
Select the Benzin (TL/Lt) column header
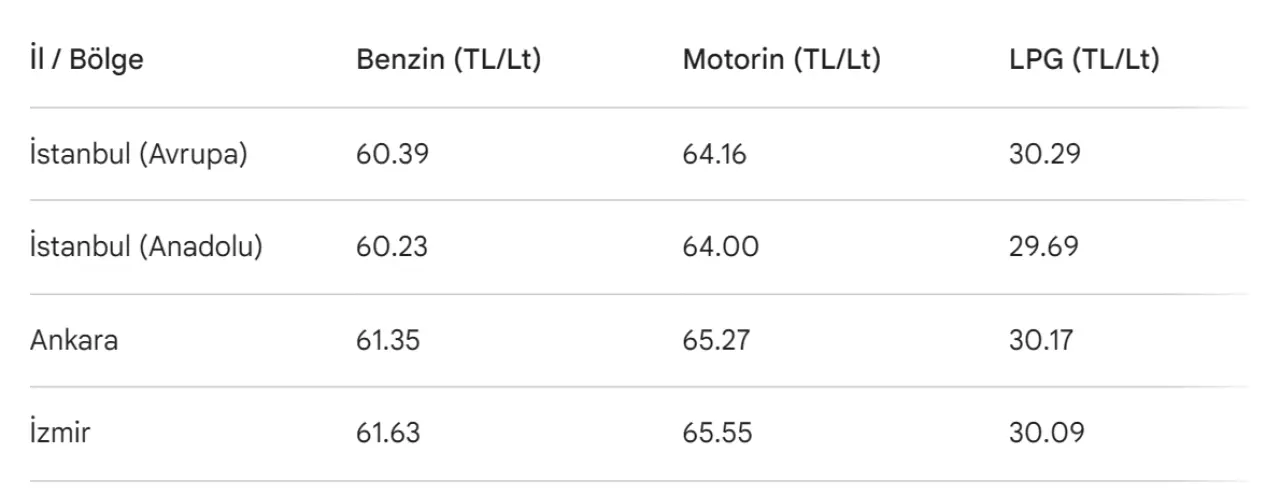(x=448, y=60)
